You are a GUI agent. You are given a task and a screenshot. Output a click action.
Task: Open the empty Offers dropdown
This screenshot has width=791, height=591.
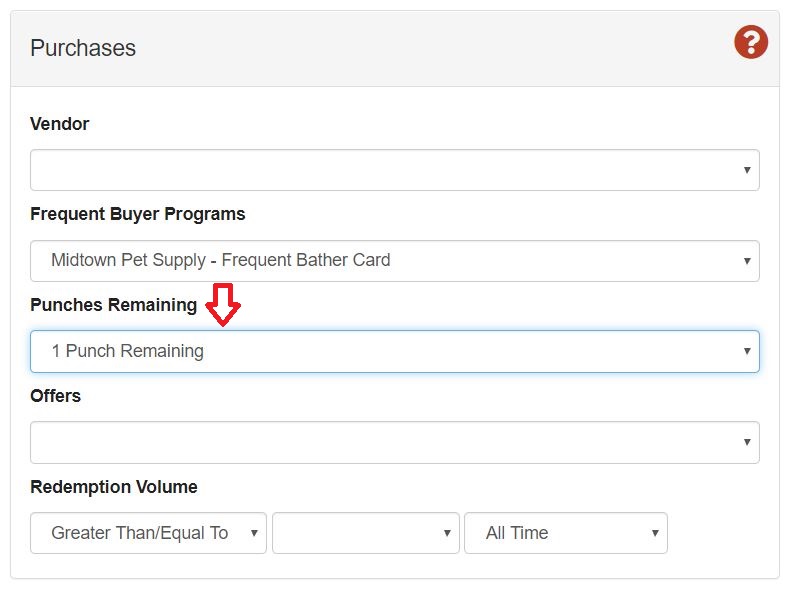pos(394,442)
